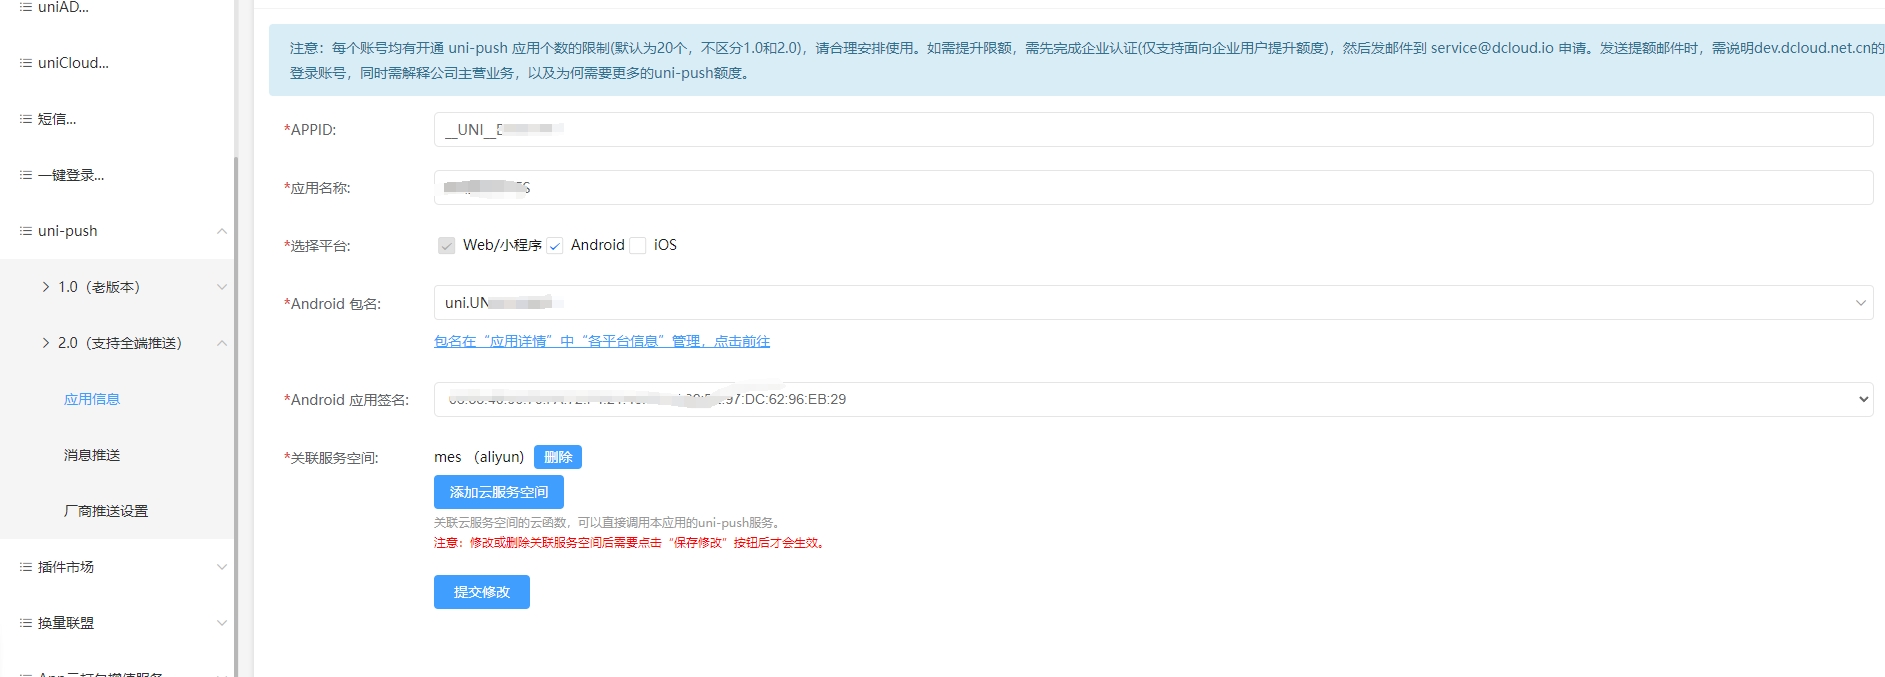Click the *关联服务空间: label

coord(331,458)
